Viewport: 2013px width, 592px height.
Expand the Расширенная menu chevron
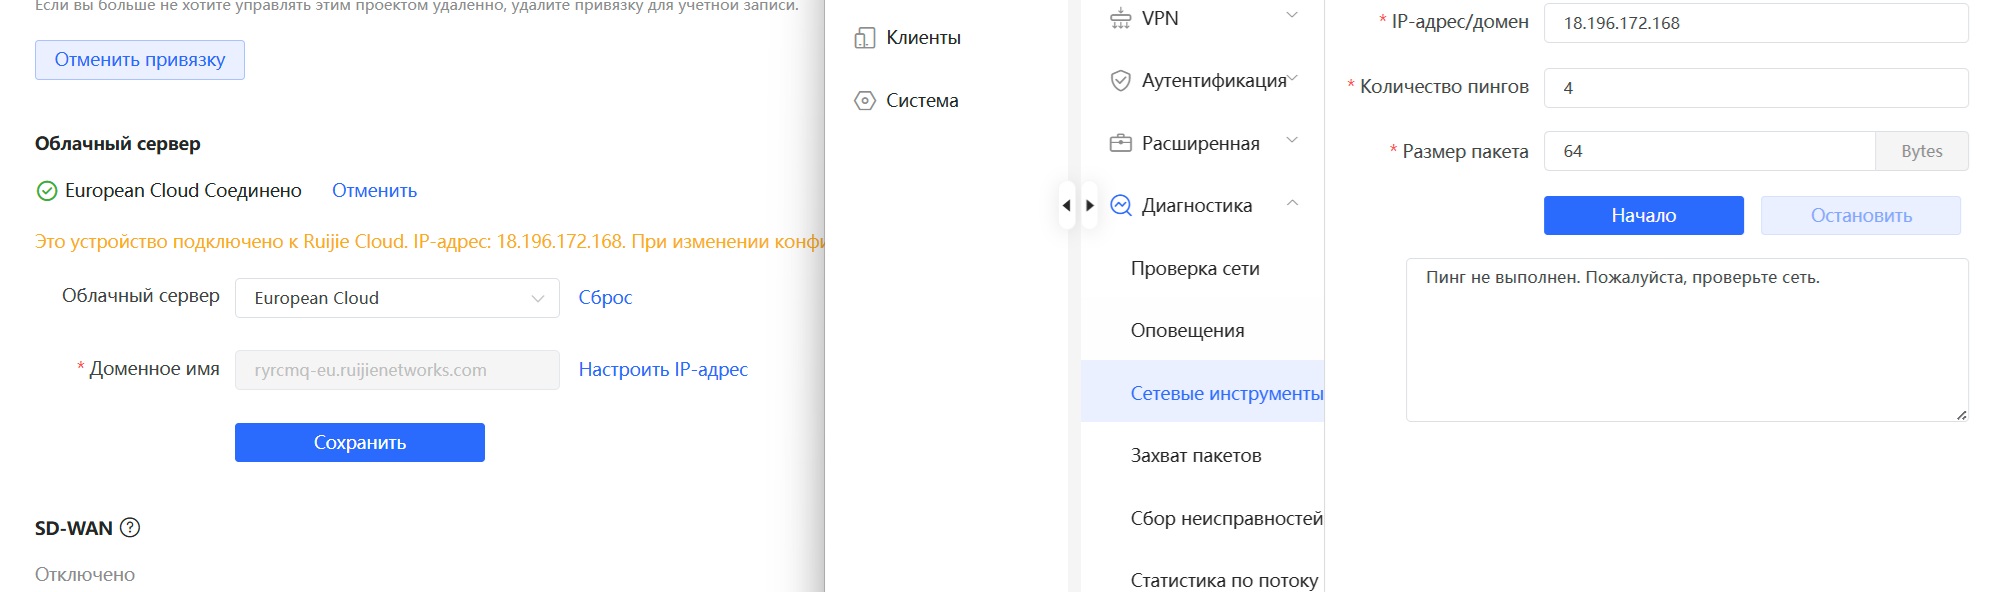click(1292, 141)
